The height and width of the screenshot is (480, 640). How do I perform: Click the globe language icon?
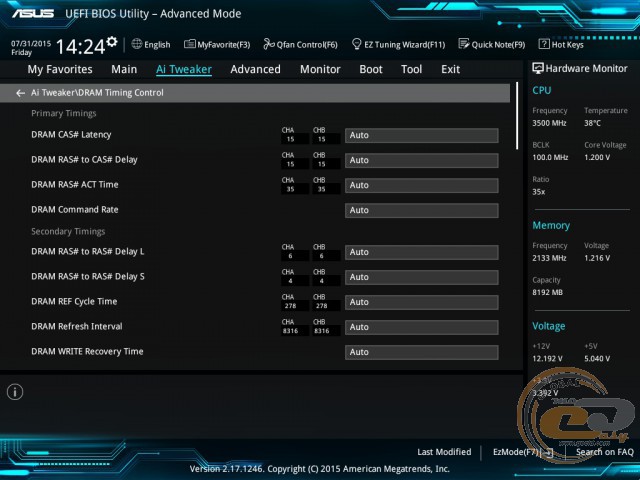click(x=137, y=44)
